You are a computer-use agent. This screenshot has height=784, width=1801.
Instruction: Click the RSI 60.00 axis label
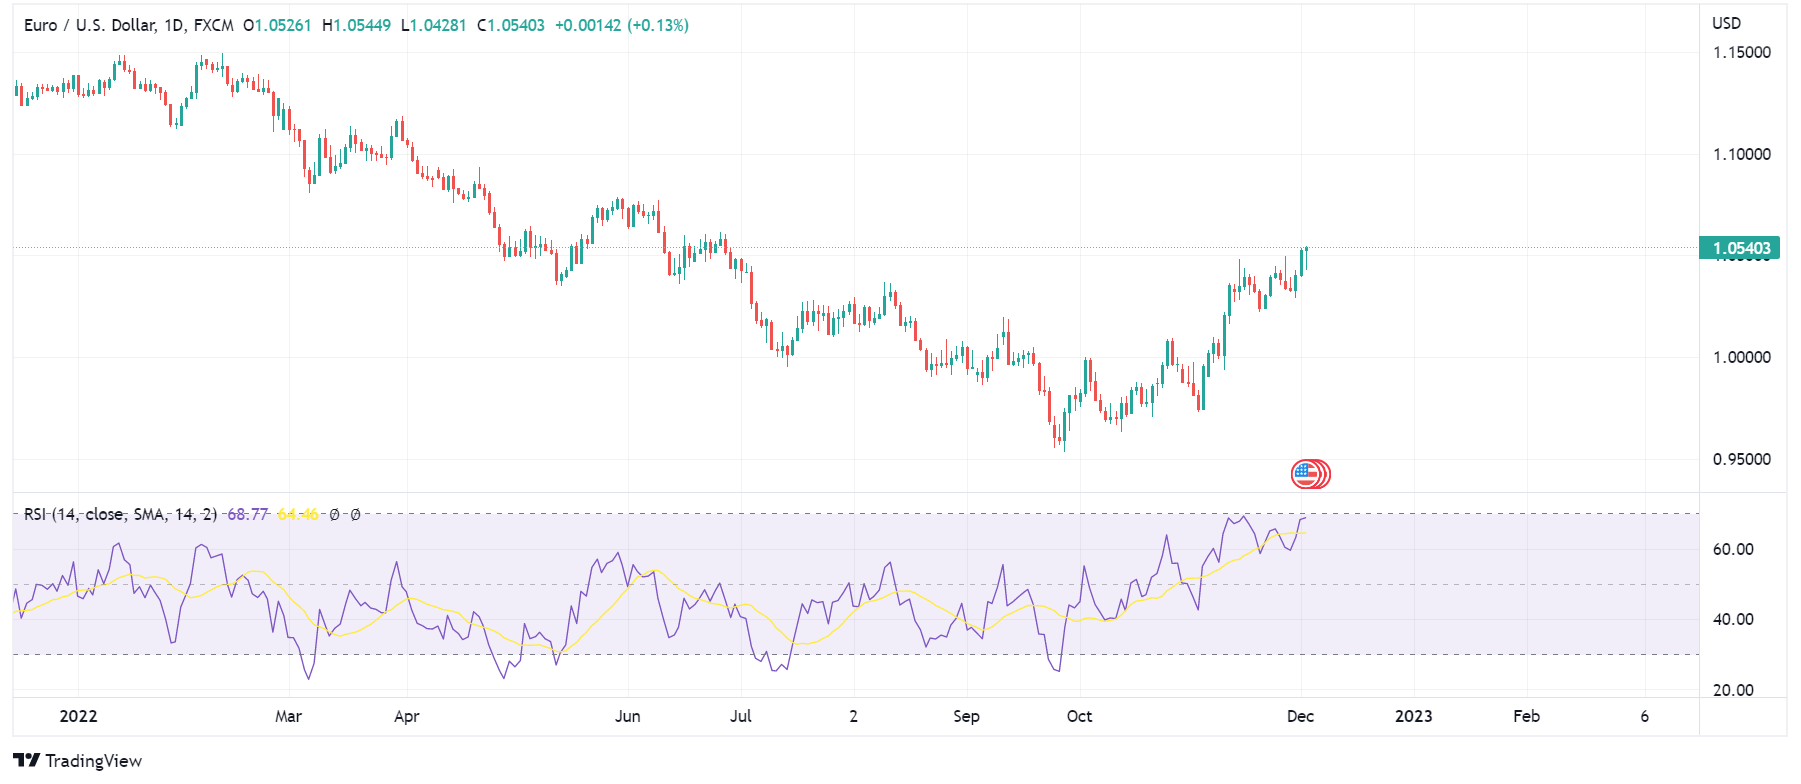point(1733,549)
